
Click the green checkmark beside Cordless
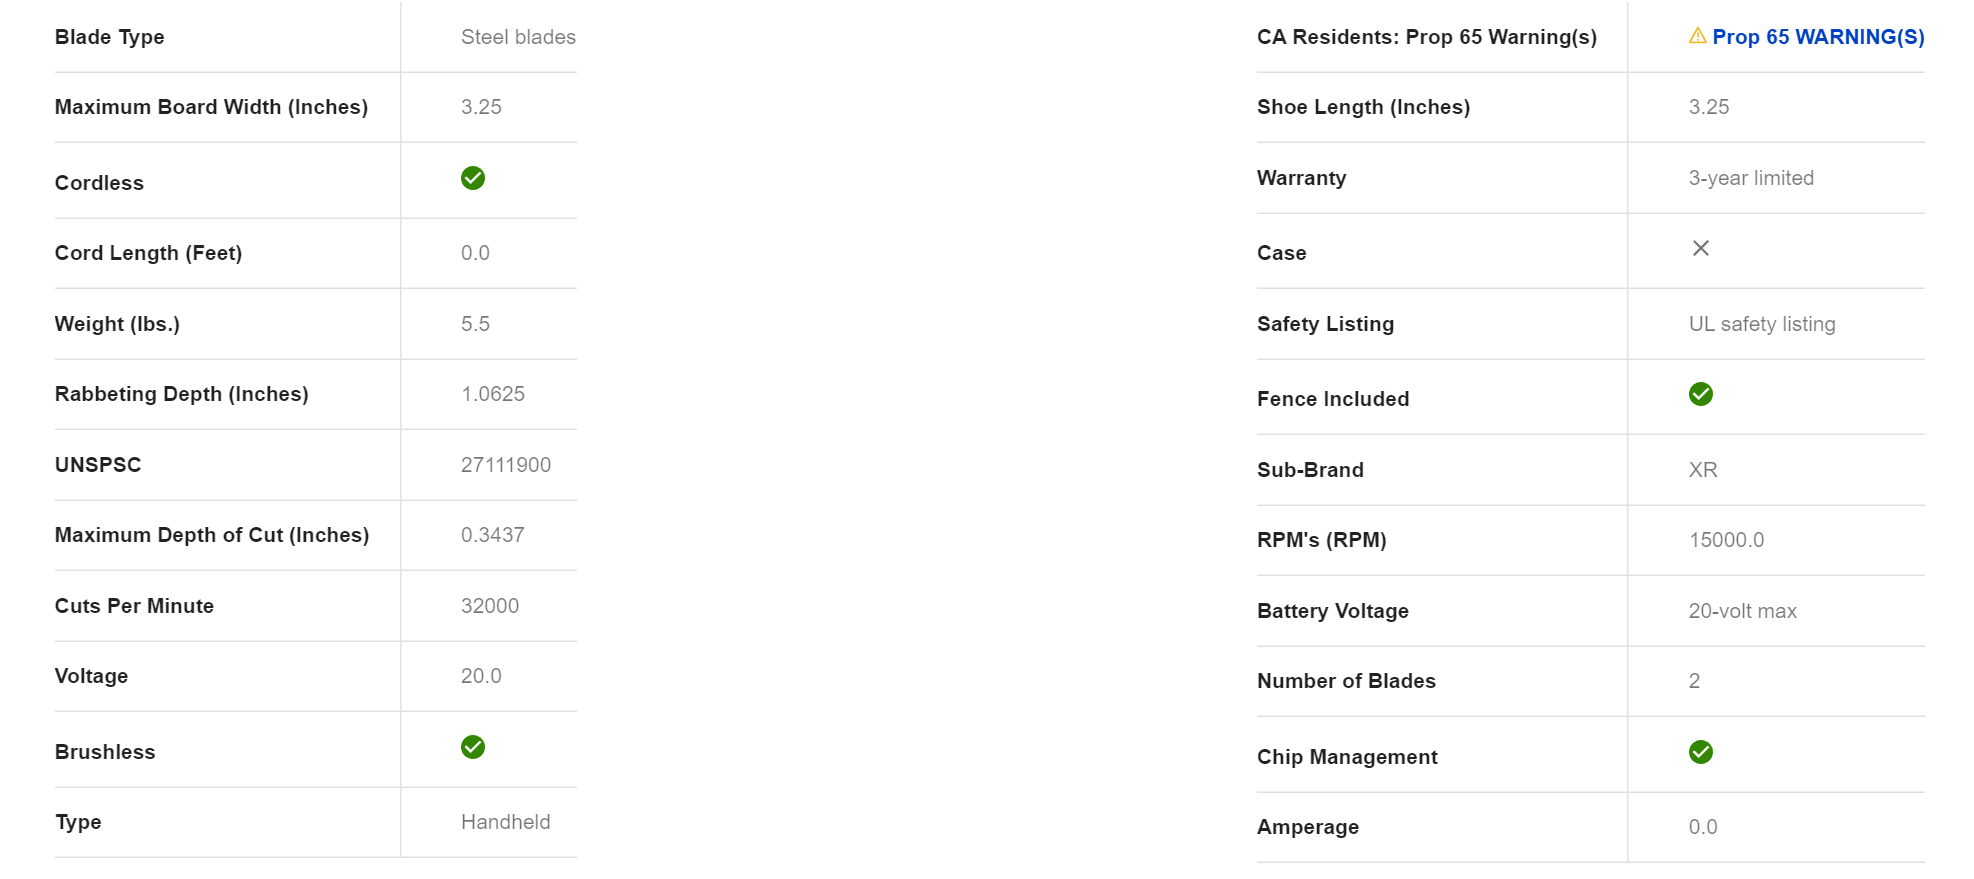point(473,178)
